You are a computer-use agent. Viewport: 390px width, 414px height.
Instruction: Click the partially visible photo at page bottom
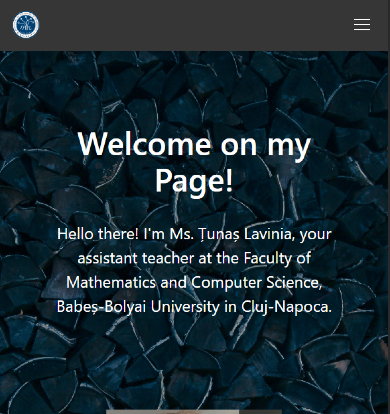pos(194,412)
